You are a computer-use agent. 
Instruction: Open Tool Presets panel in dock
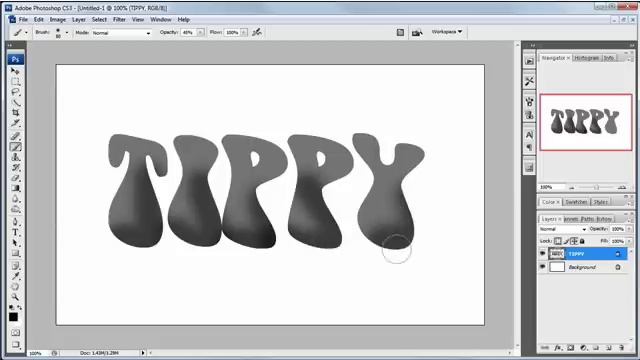coord(529,81)
